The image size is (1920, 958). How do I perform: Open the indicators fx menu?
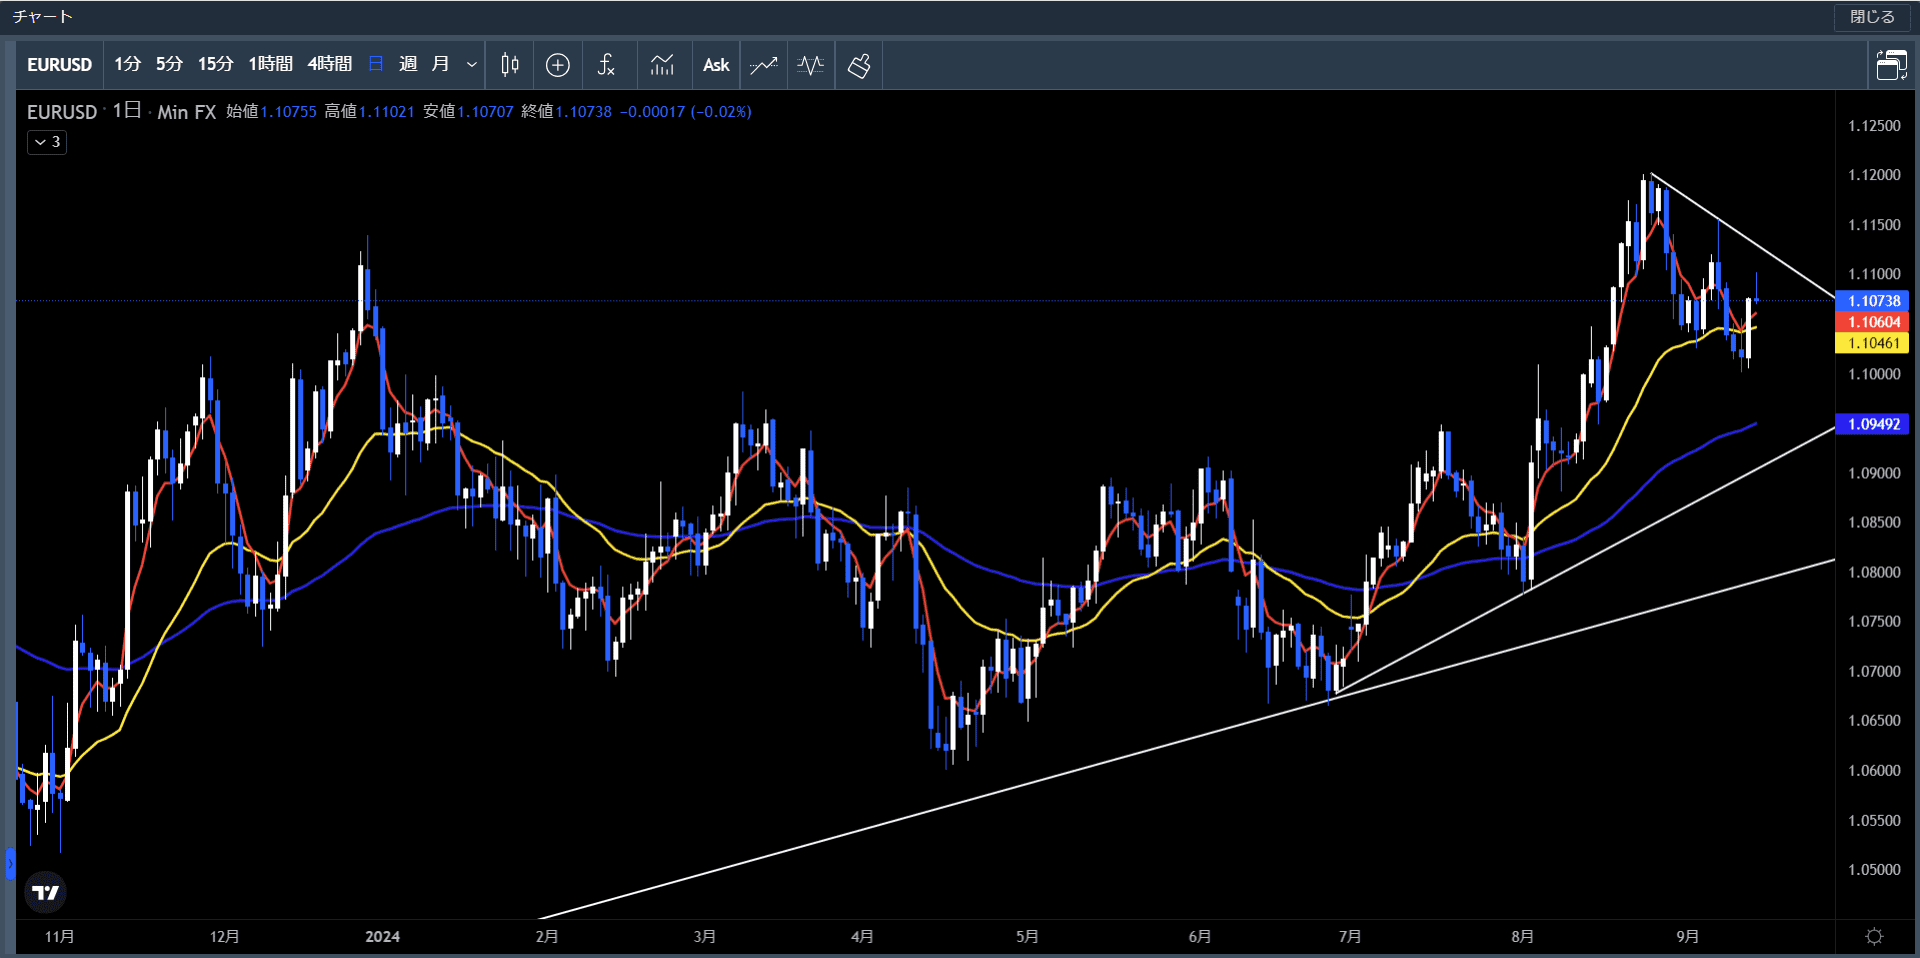click(x=606, y=65)
